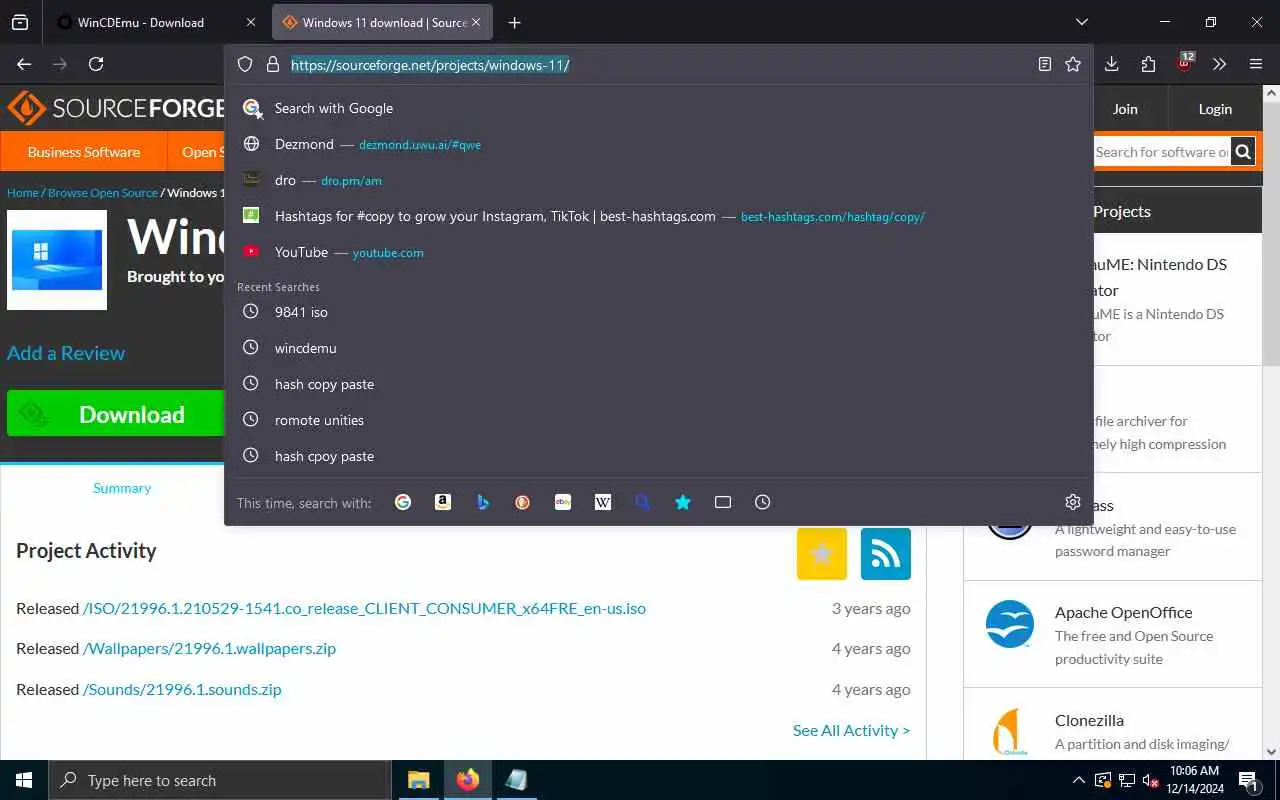Reload the current page
Viewport: 1280px width, 800px height.
pyautogui.click(x=96, y=64)
